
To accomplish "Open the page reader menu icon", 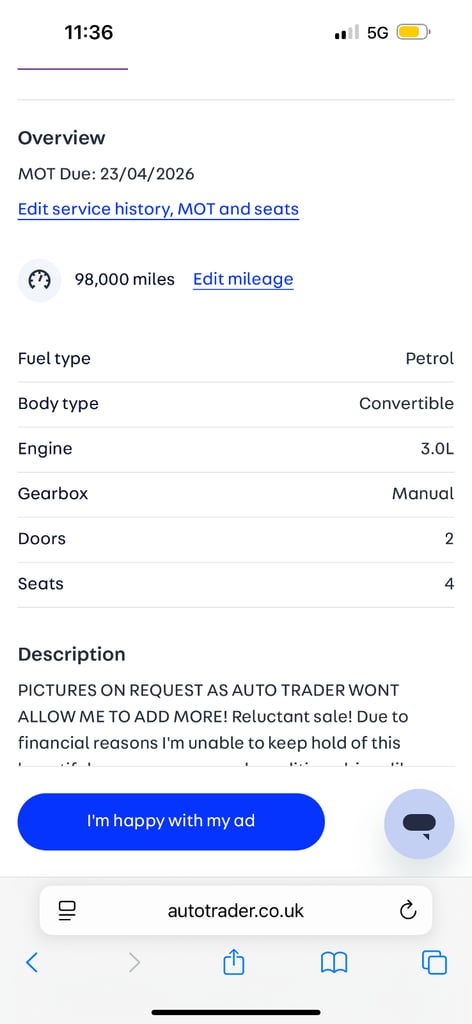I will point(67,910).
